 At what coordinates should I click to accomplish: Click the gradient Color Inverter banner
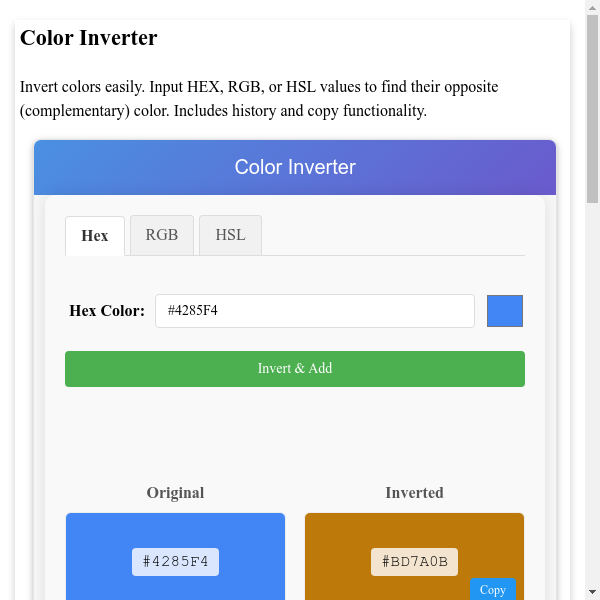[295, 167]
